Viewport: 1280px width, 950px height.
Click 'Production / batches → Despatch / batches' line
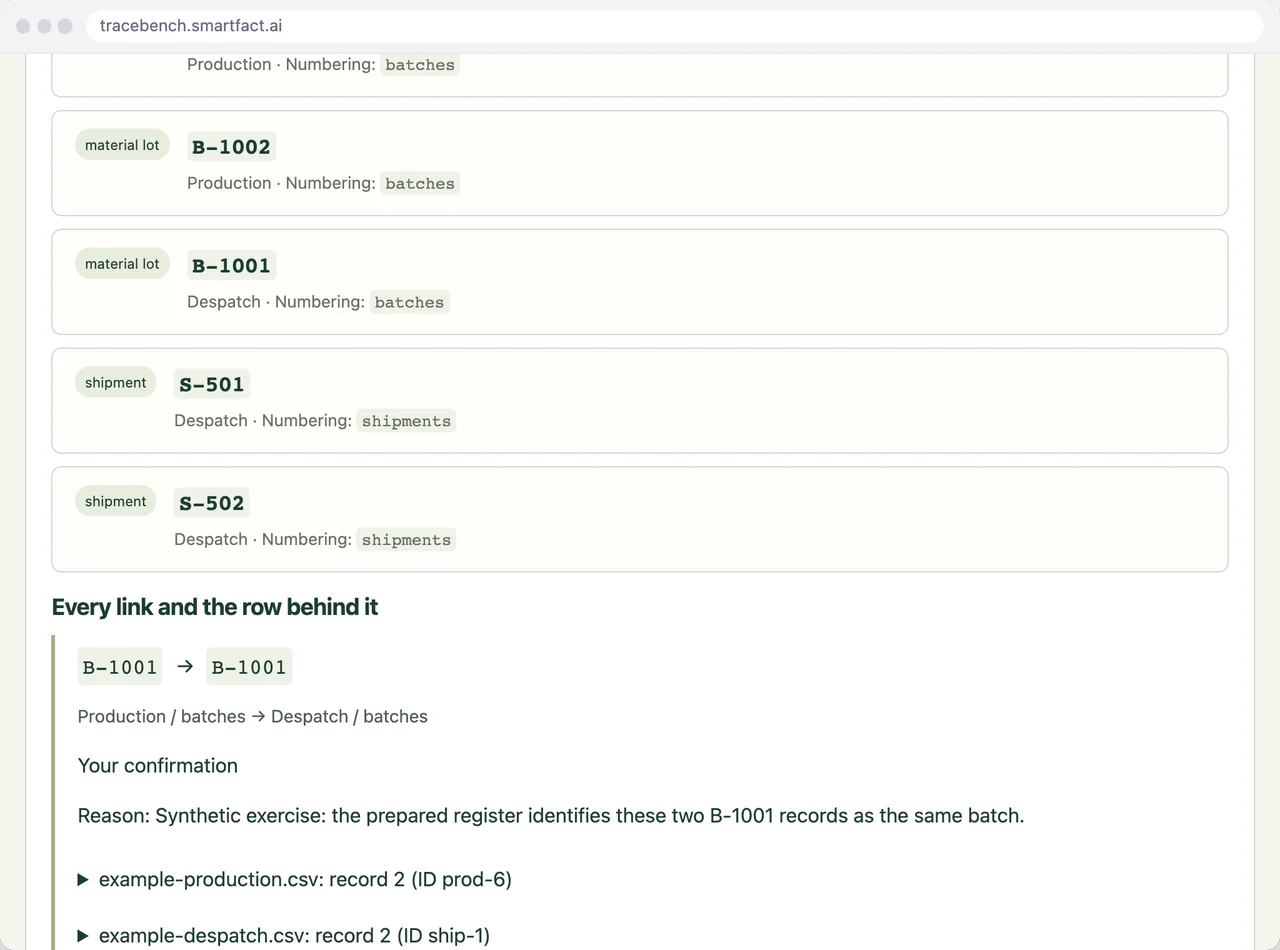tap(253, 717)
